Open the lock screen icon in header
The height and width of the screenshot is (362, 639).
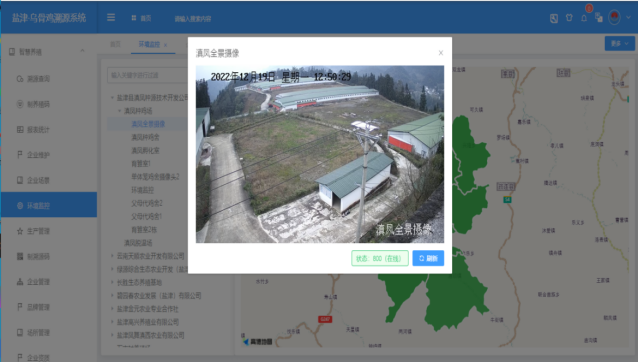(x=554, y=18)
